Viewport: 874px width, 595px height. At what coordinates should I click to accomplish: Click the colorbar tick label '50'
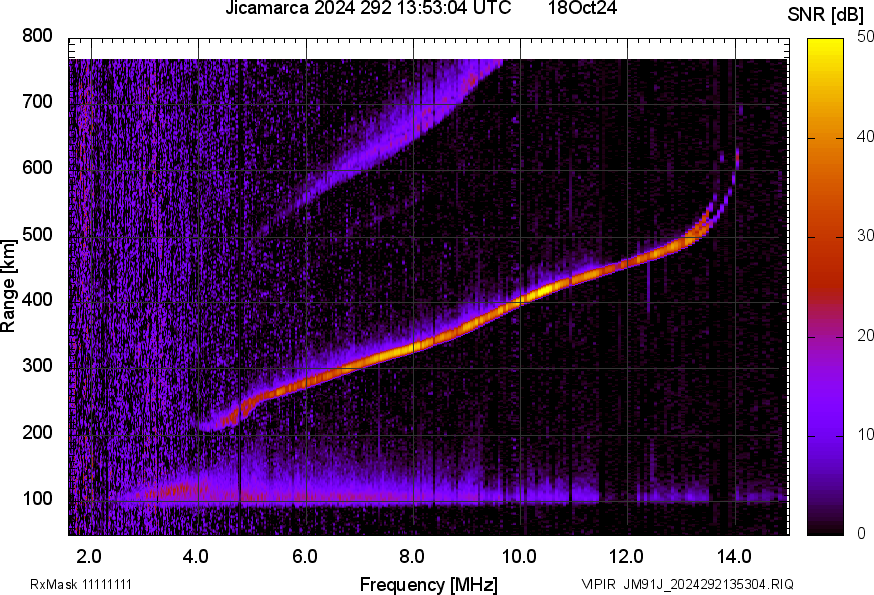(865, 37)
